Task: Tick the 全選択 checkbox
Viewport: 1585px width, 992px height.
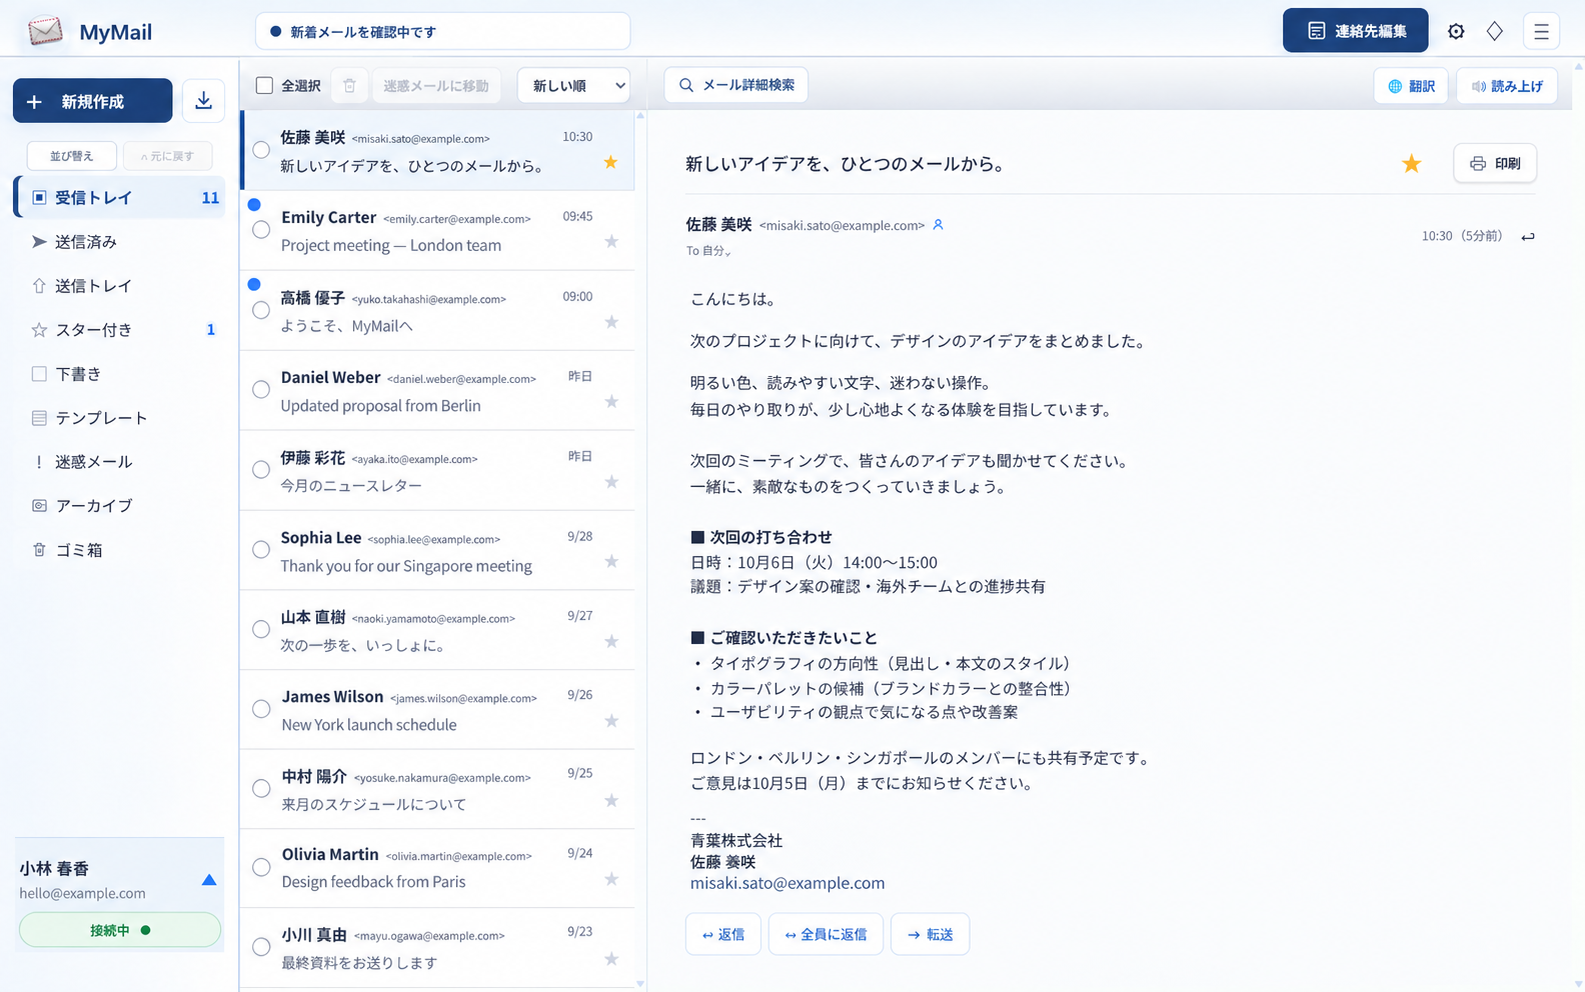Action: click(x=264, y=86)
